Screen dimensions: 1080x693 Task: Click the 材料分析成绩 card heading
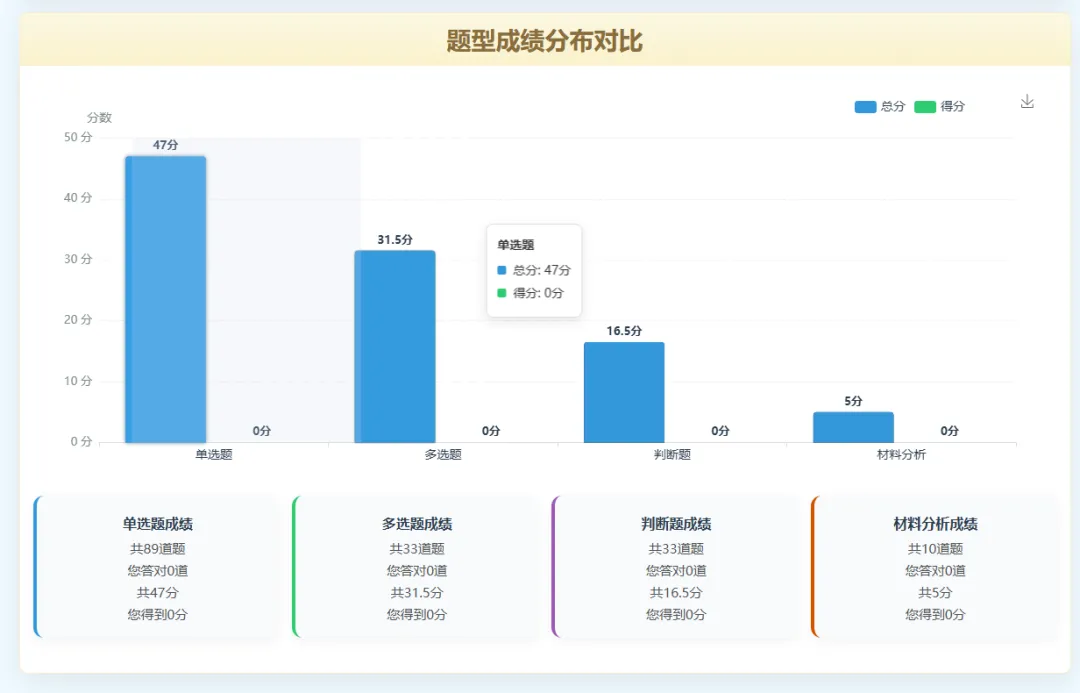pyautogui.click(x=935, y=524)
